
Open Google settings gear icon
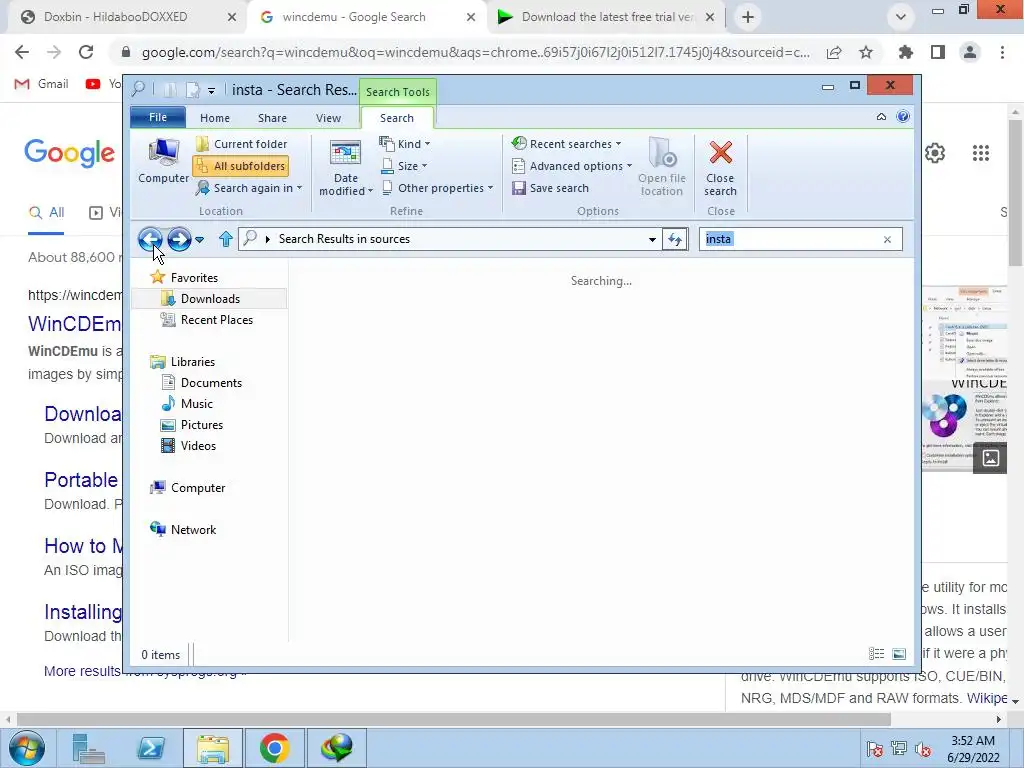(935, 153)
